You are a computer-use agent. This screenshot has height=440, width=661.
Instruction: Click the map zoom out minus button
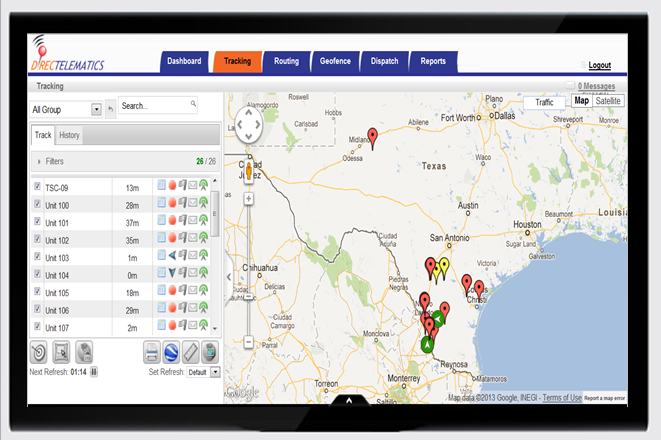pyautogui.click(x=248, y=342)
